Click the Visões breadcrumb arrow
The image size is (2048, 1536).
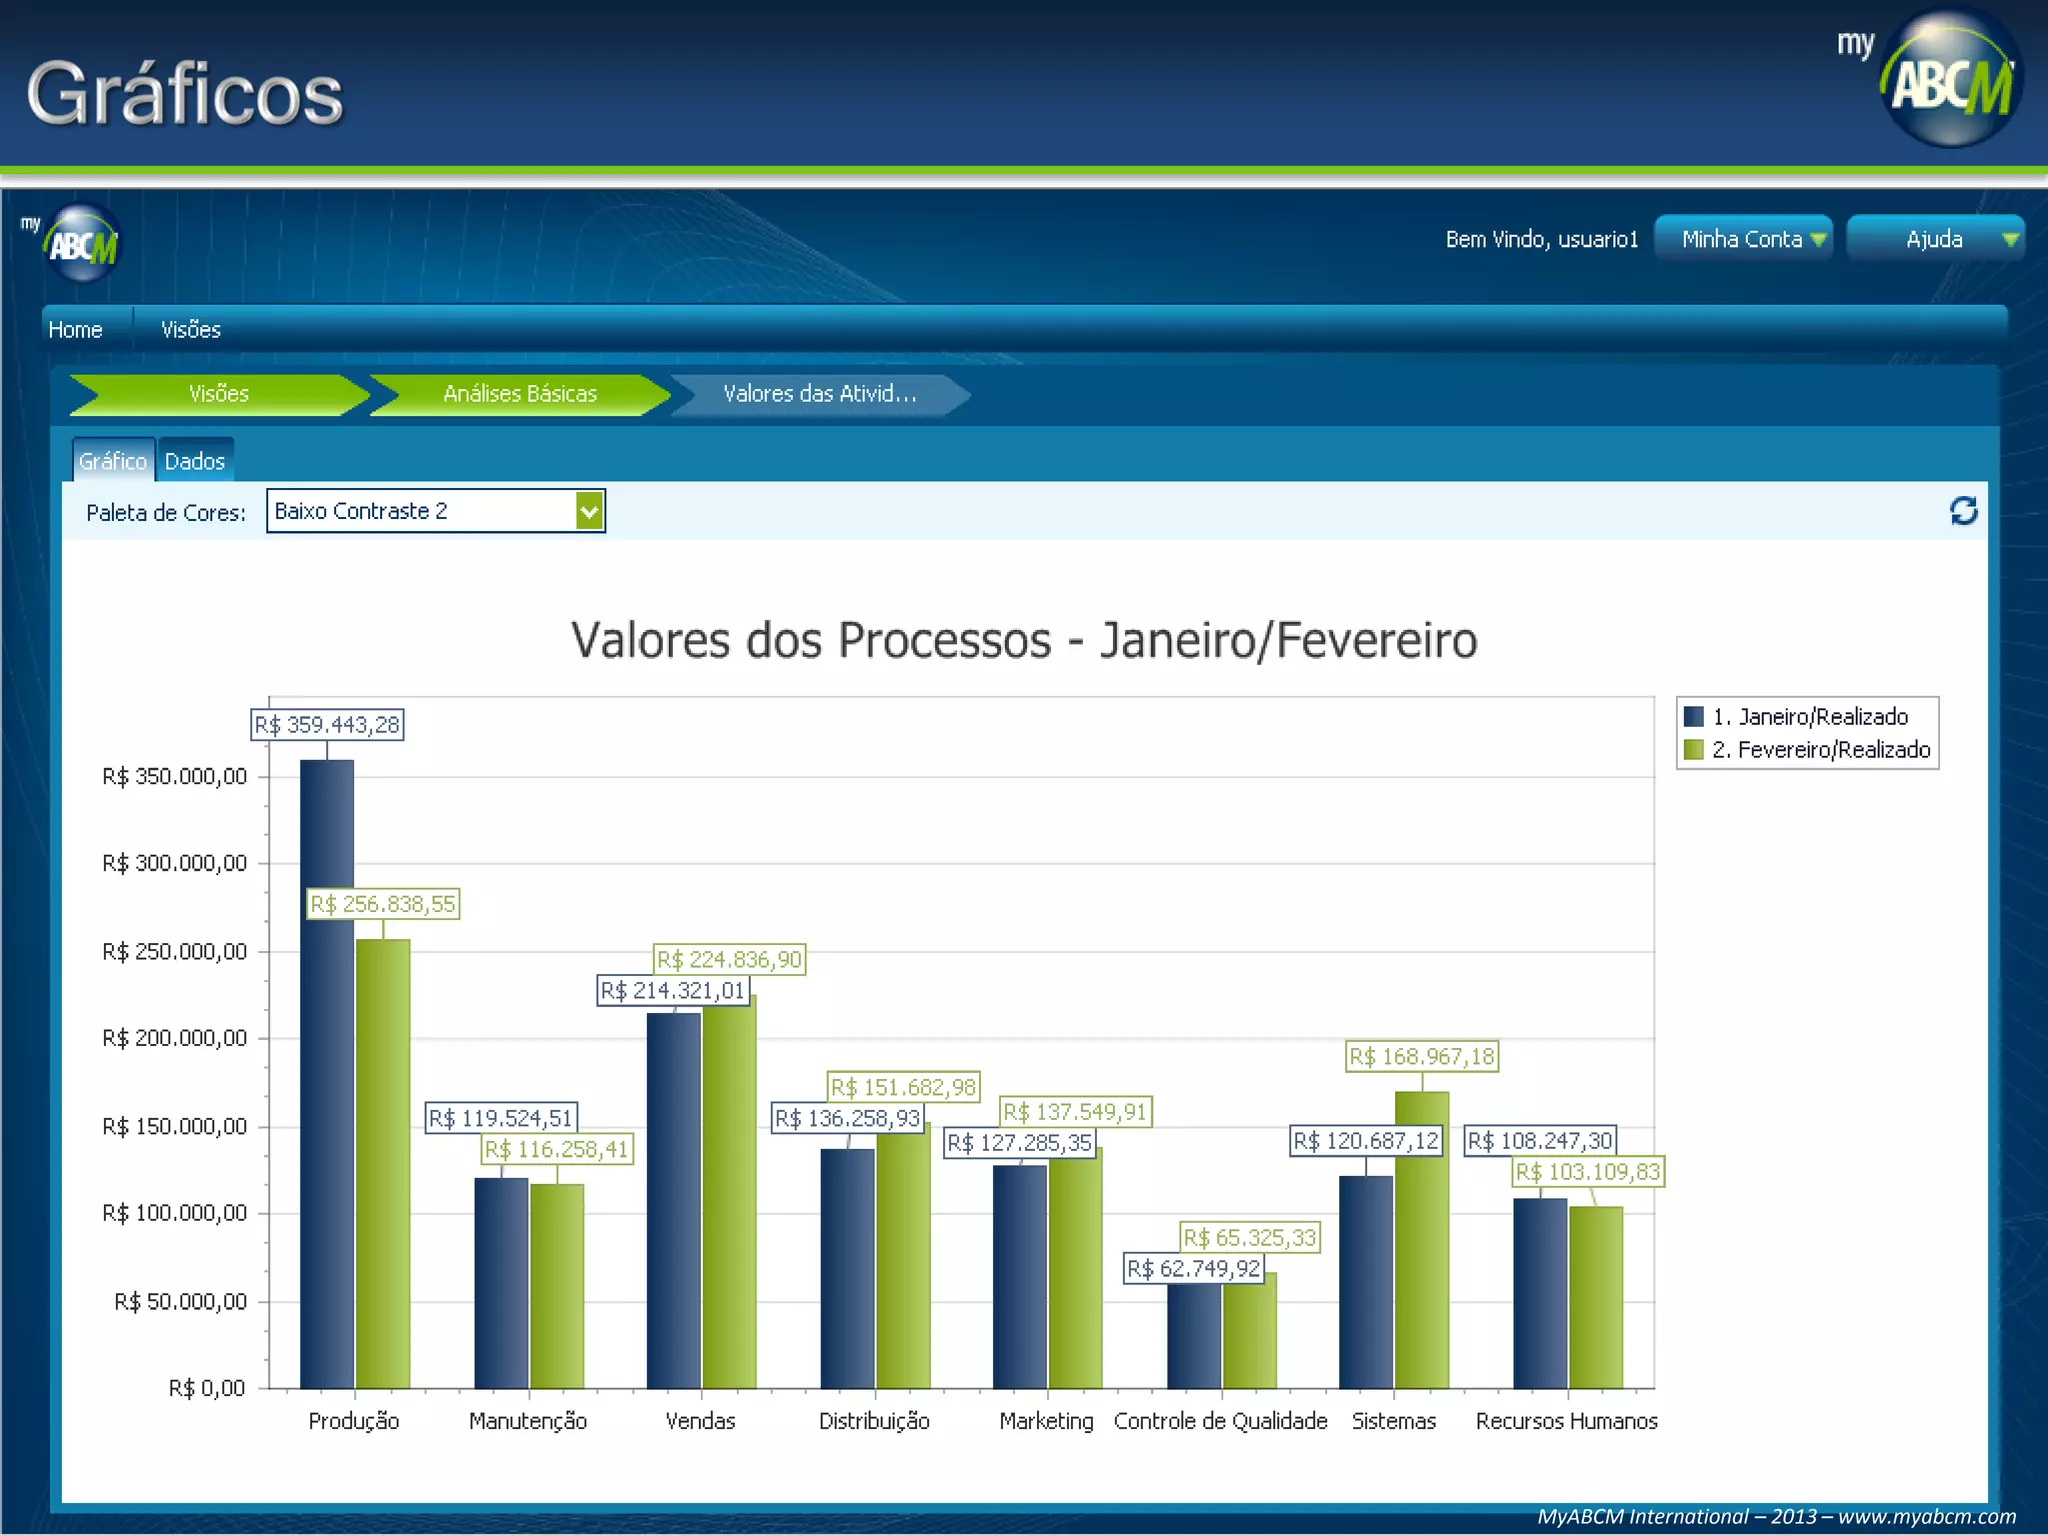(219, 394)
